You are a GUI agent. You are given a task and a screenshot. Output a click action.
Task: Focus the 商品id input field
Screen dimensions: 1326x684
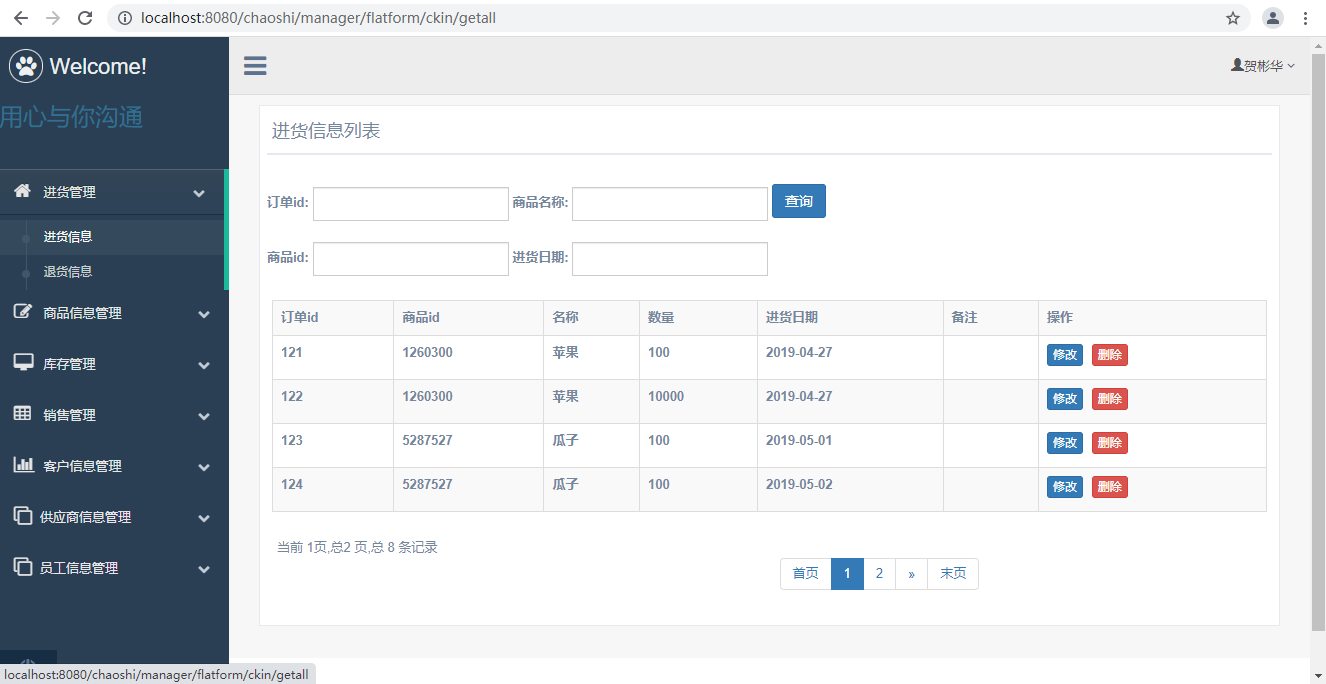411,259
